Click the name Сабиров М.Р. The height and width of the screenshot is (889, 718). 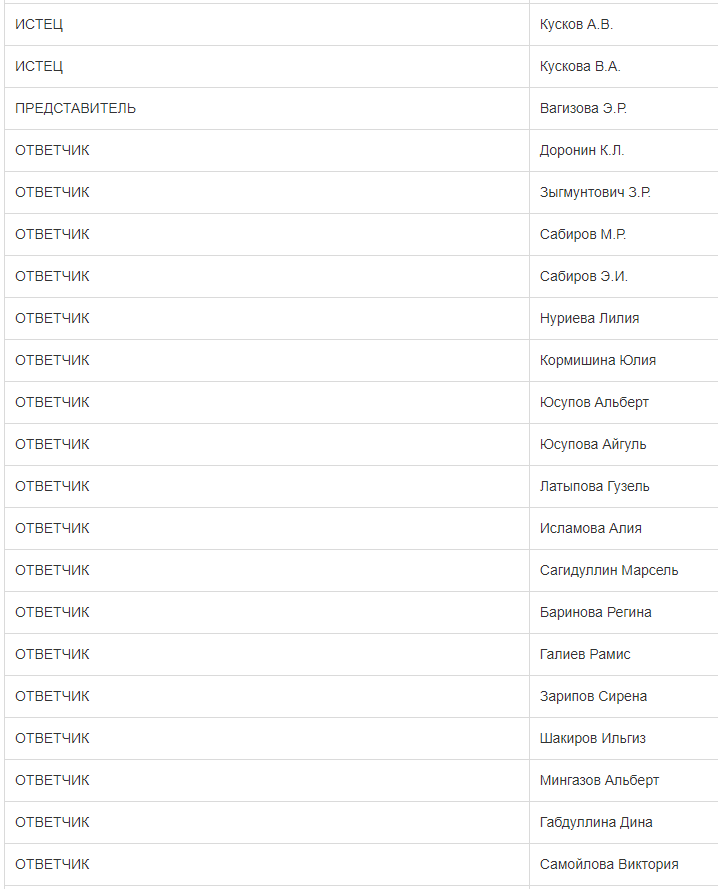(583, 234)
